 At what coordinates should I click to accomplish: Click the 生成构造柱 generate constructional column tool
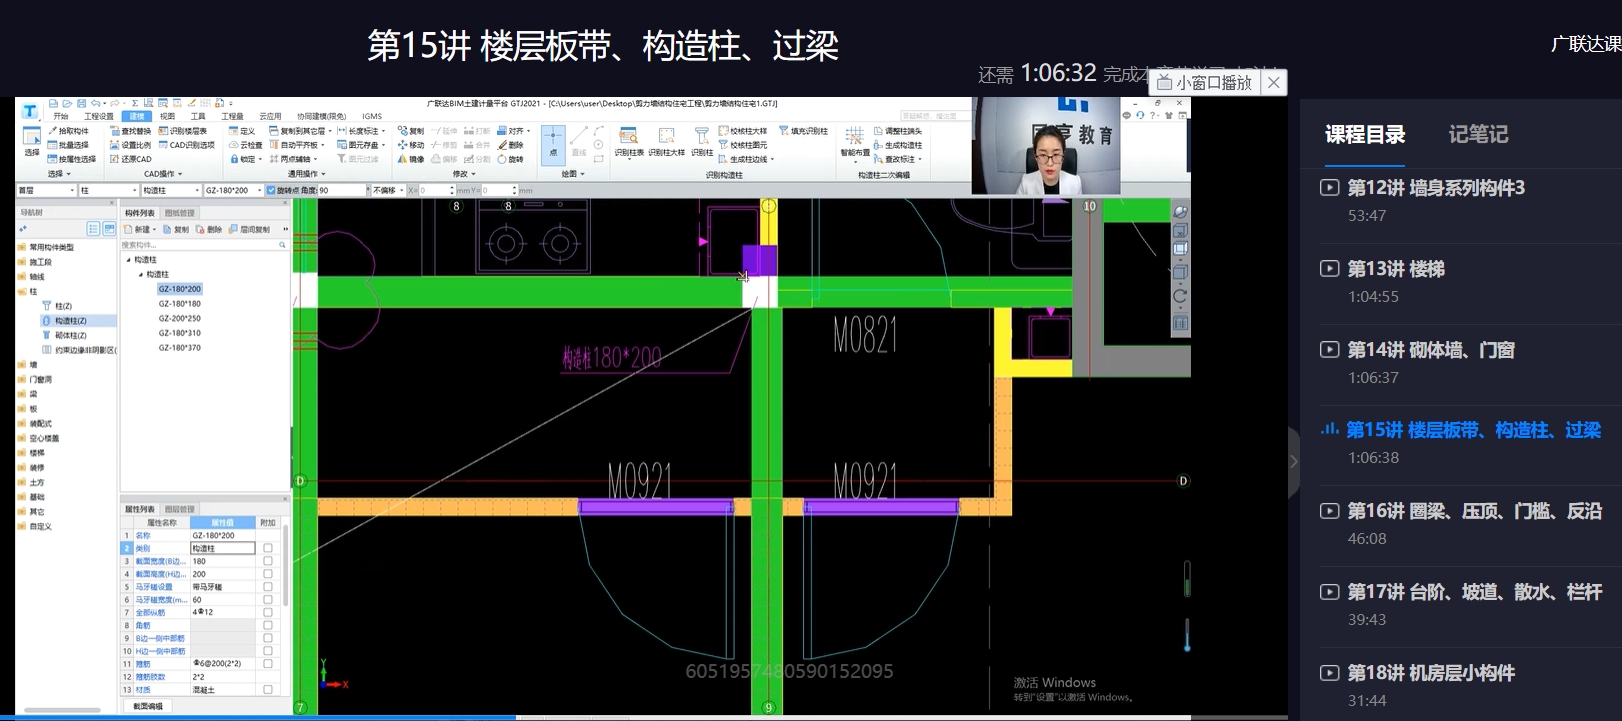tap(898, 145)
